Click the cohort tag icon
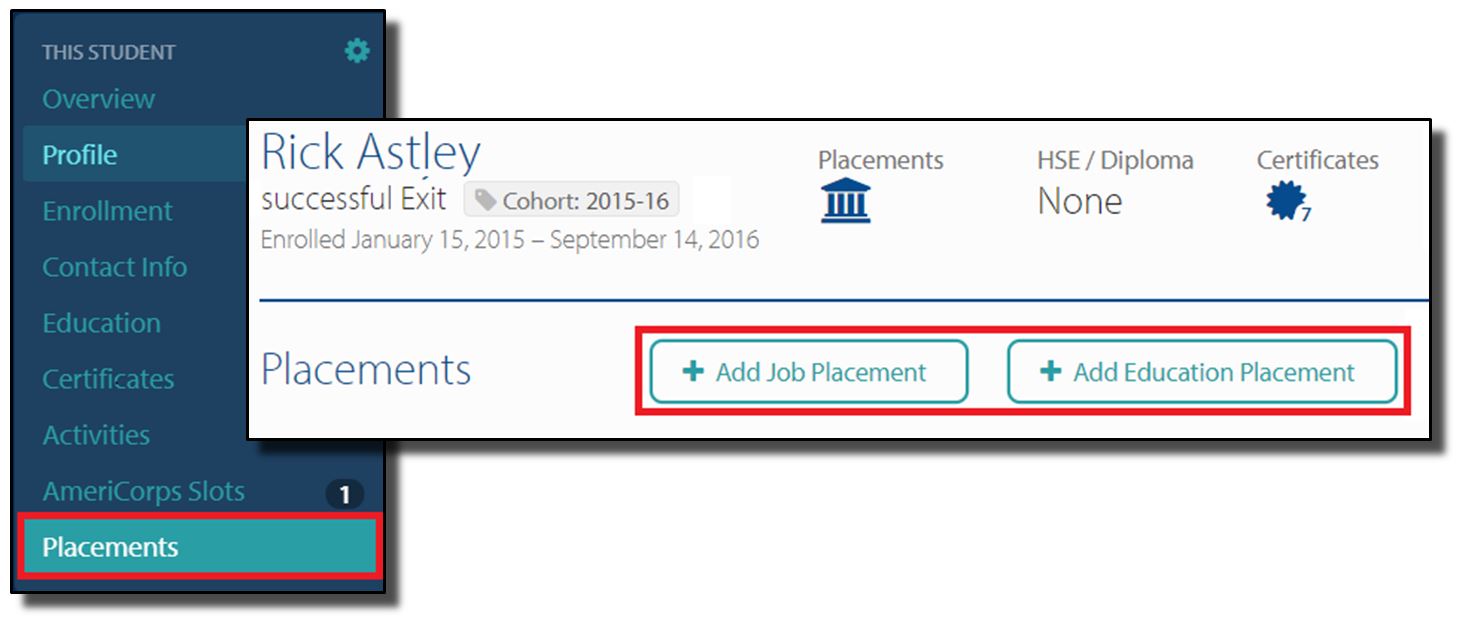 click(485, 202)
